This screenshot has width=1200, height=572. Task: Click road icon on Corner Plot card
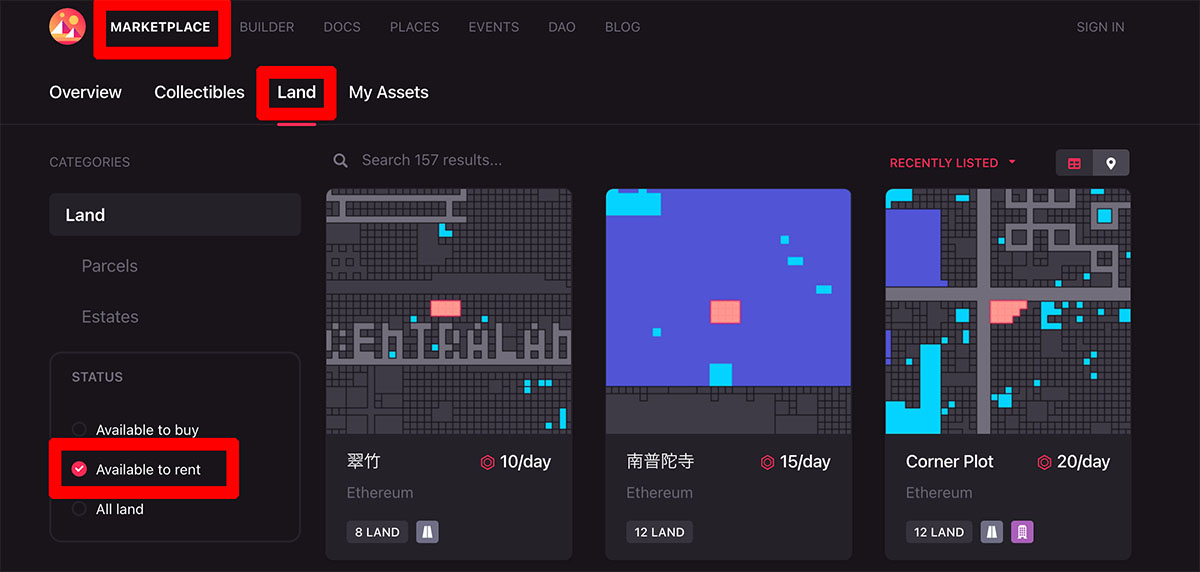(992, 532)
